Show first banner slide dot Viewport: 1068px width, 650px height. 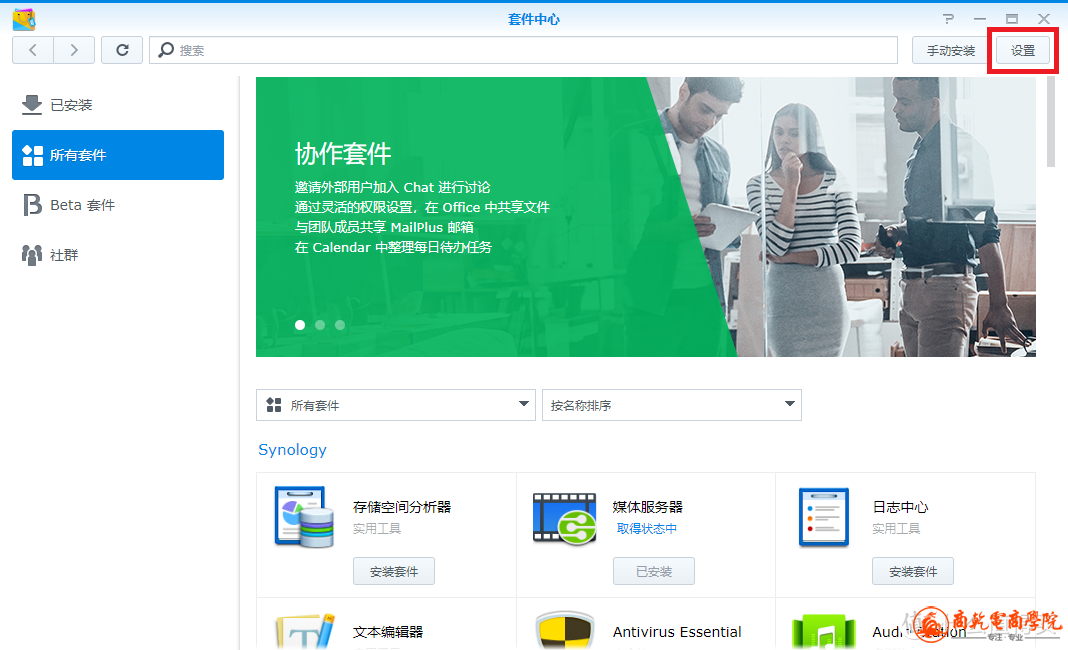tap(300, 325)
